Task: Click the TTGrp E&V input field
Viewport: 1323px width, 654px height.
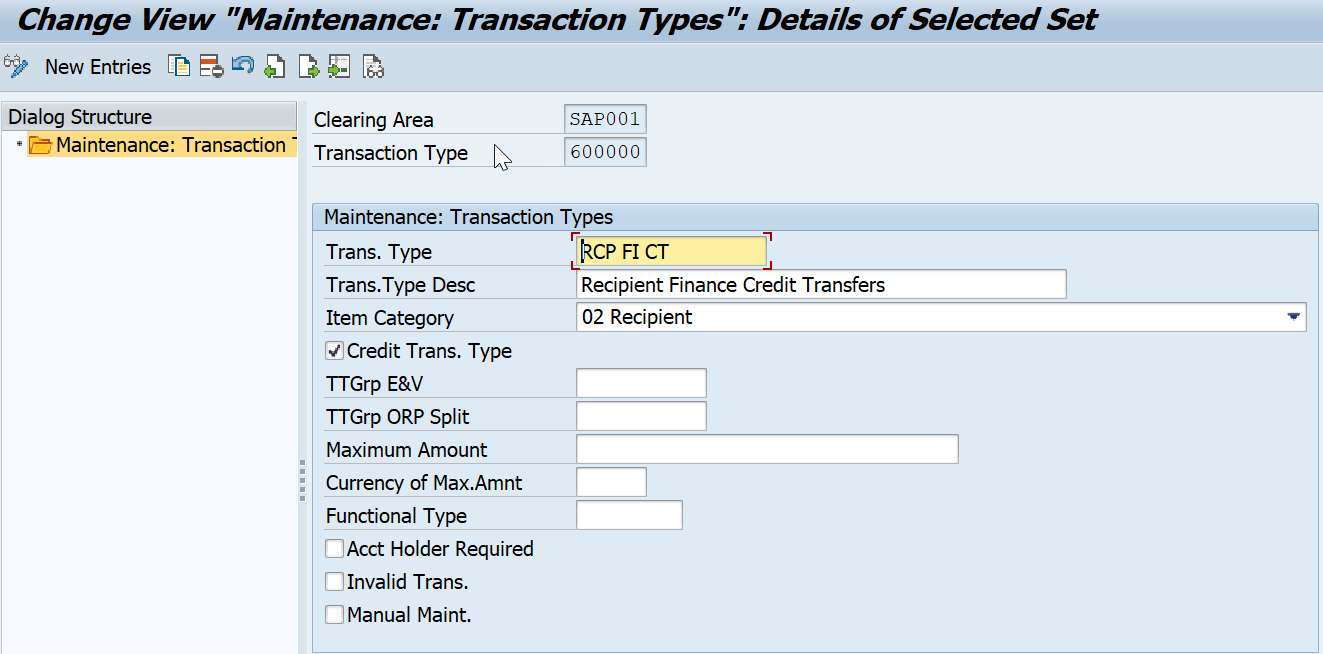Action: (x=640, y=382)
